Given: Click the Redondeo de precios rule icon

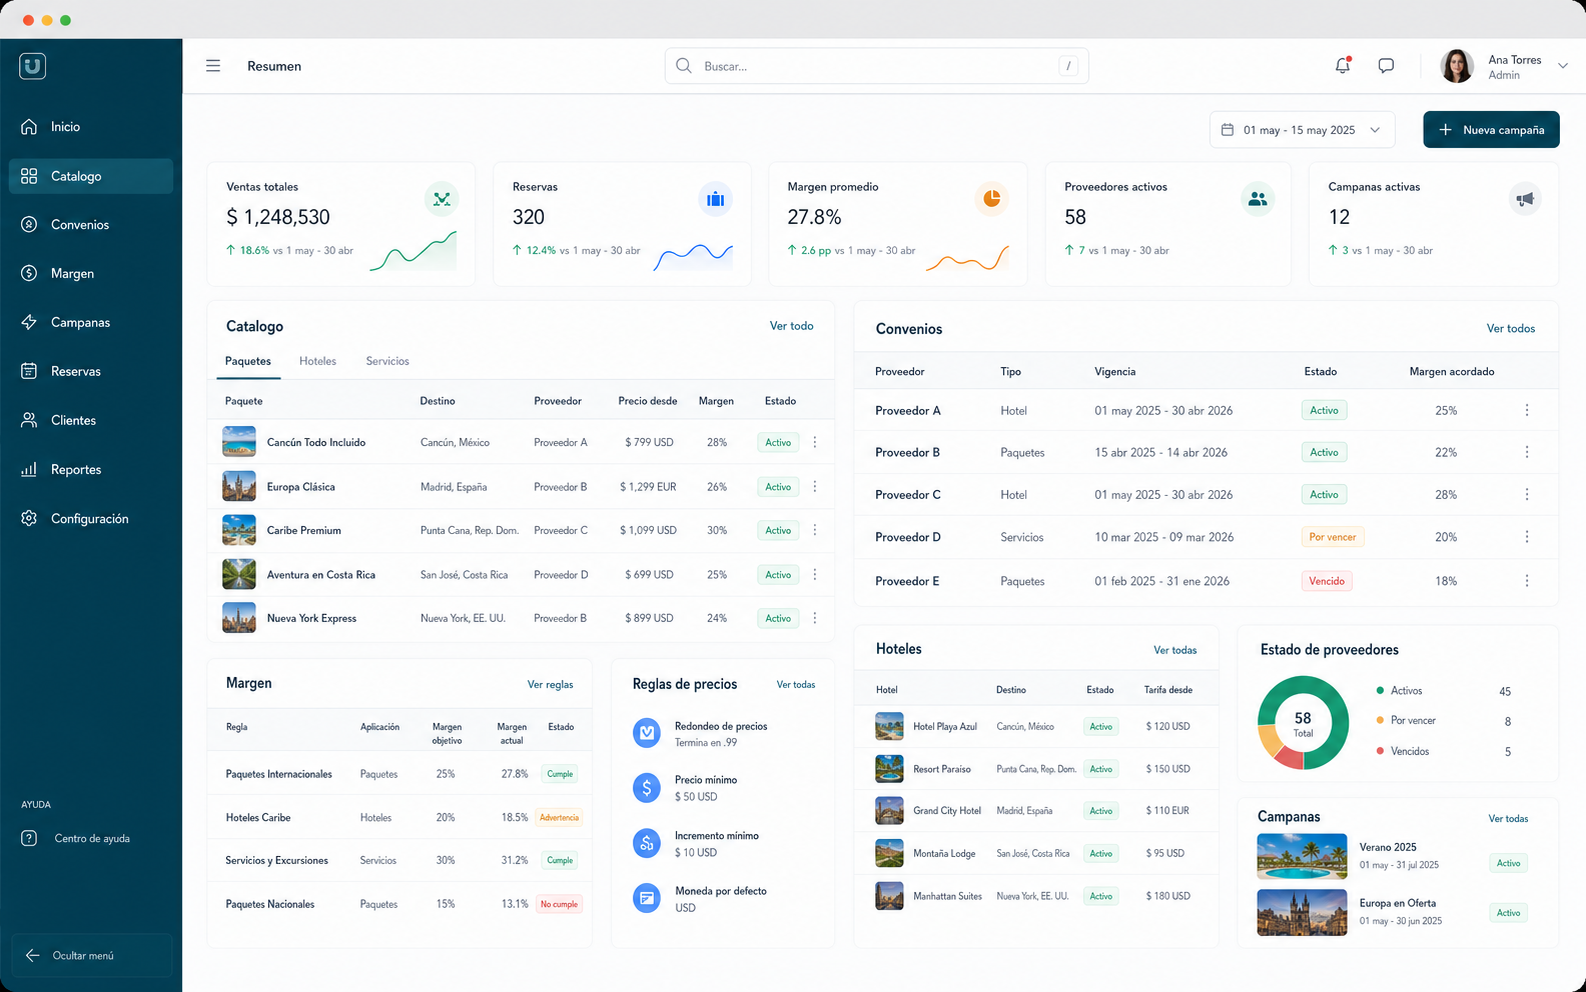Looking at the screenshot, I should coord(647,733).
